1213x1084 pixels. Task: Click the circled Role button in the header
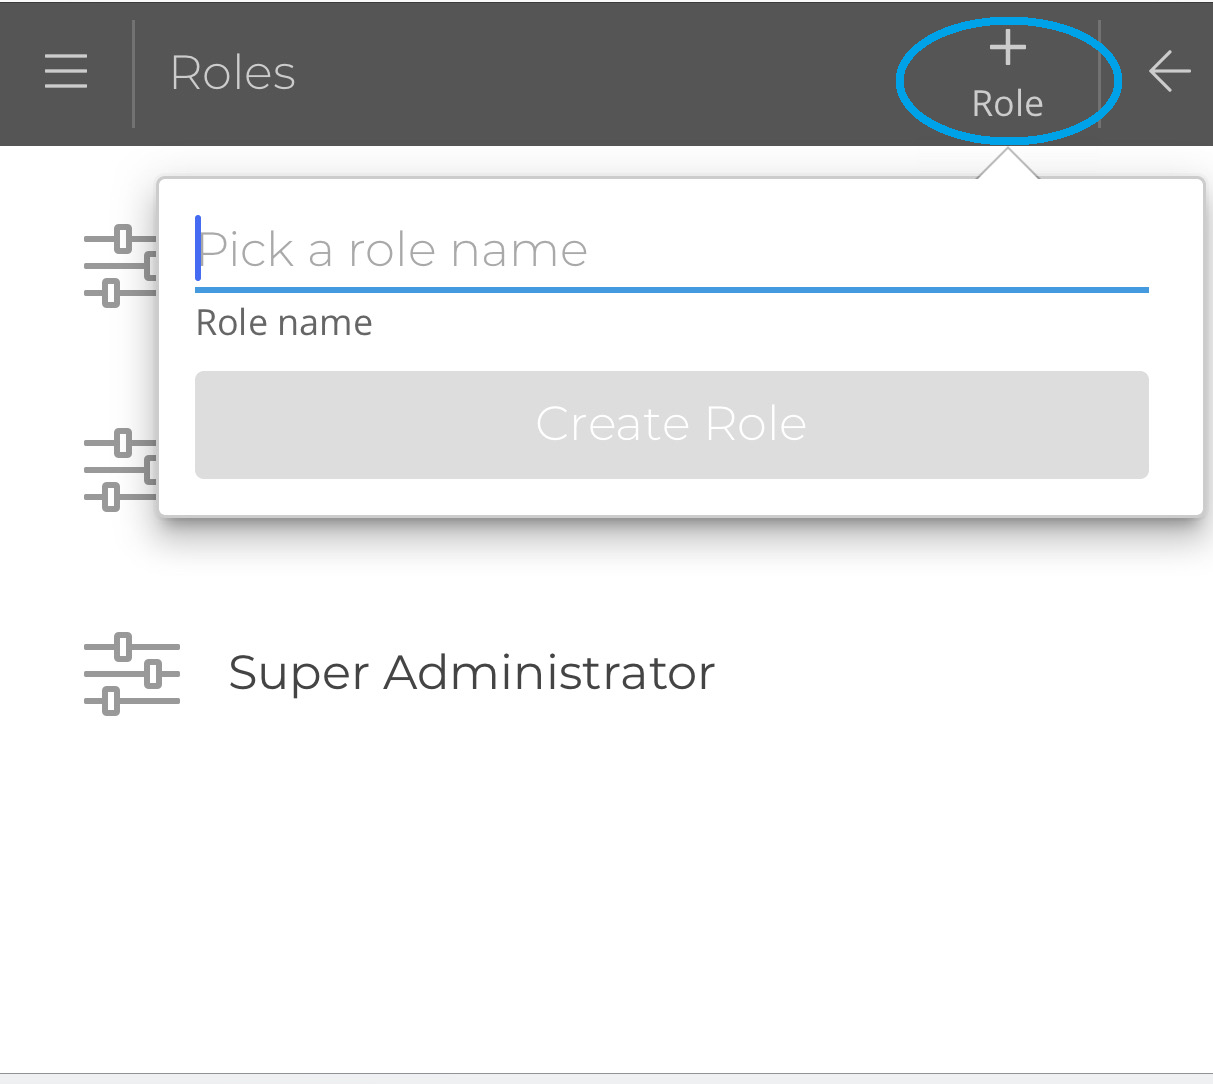tap(1006, 72)
